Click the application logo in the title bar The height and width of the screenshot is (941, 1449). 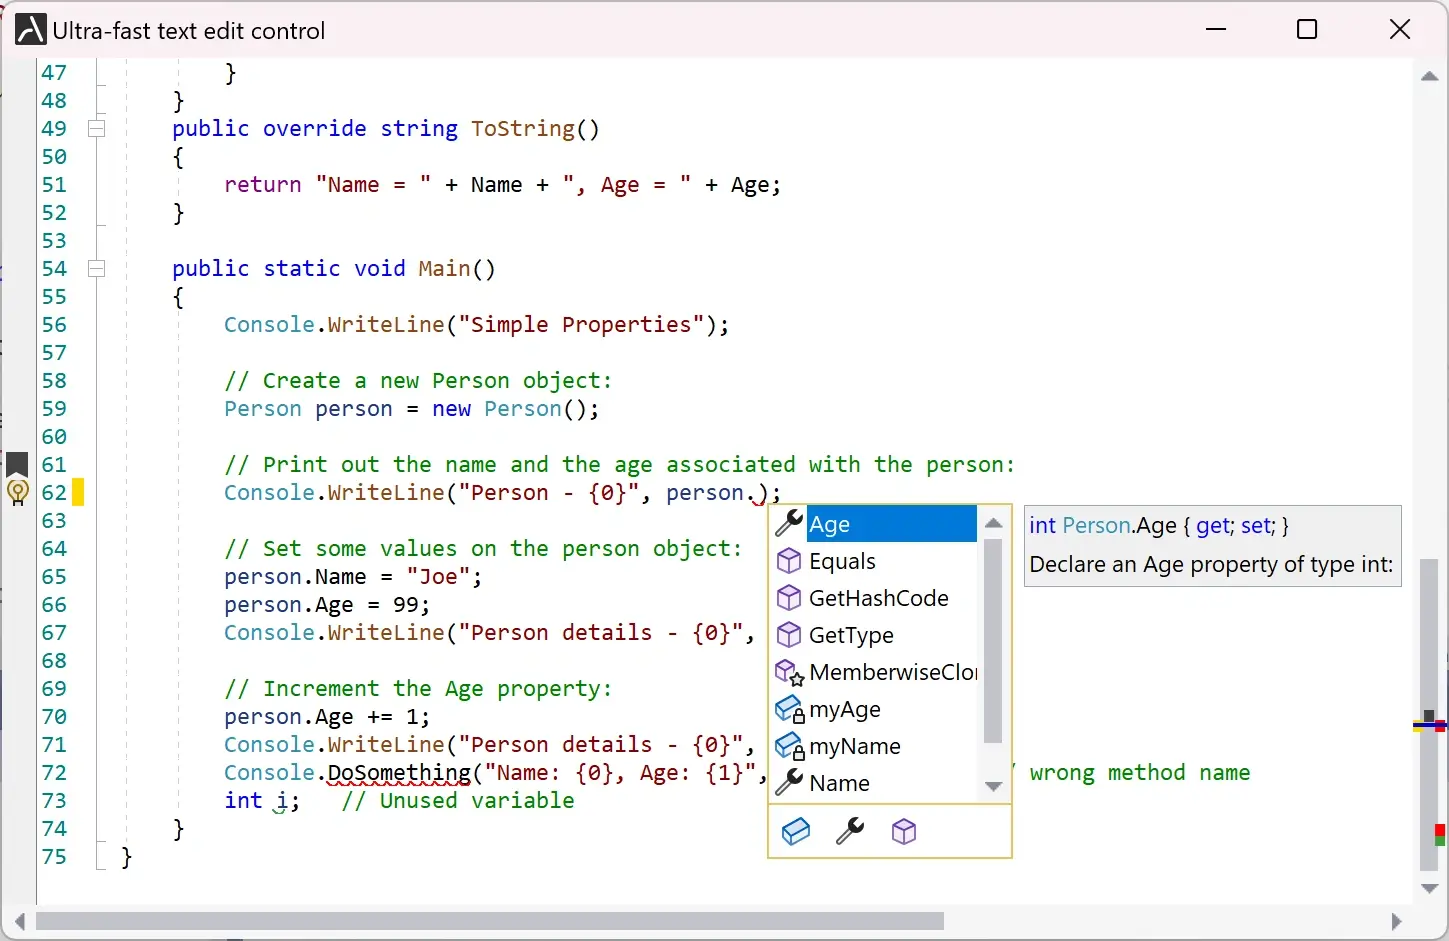point(29,29)
